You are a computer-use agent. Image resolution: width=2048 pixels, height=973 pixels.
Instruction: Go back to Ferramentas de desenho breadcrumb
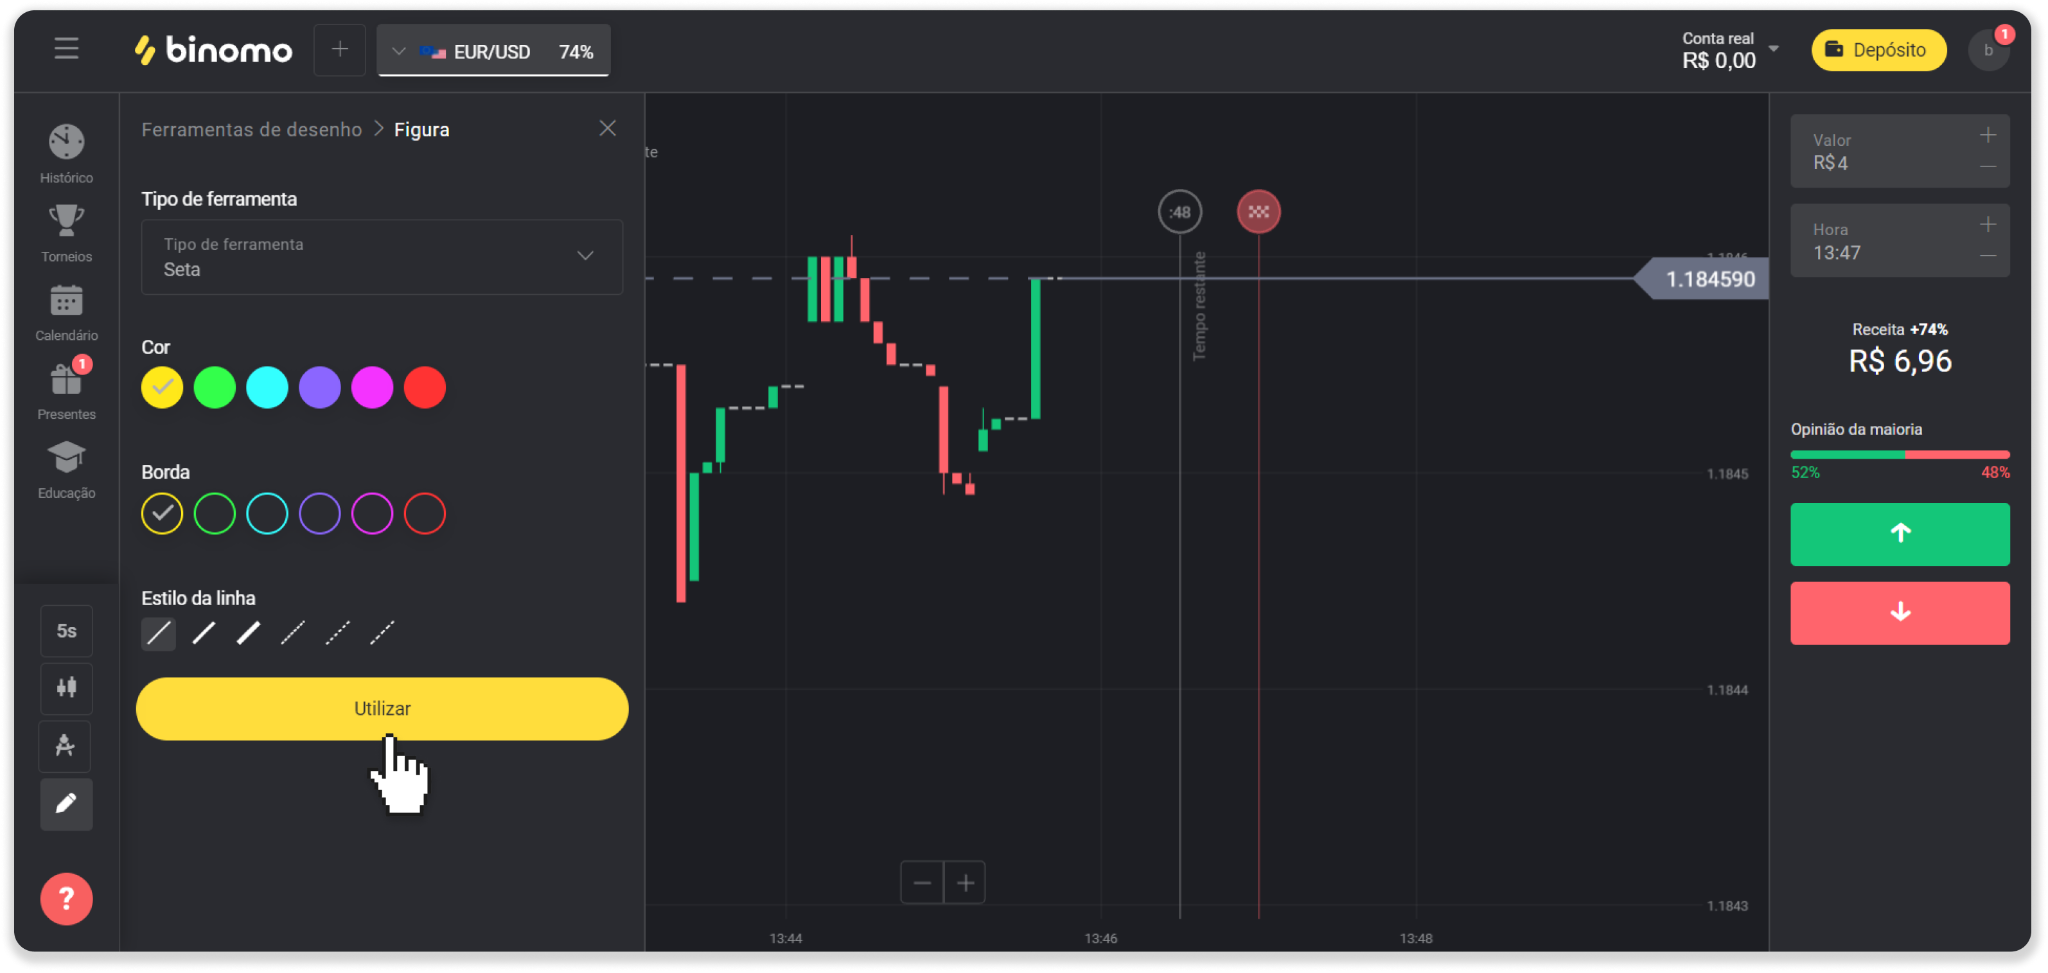(x=251, y=130)
